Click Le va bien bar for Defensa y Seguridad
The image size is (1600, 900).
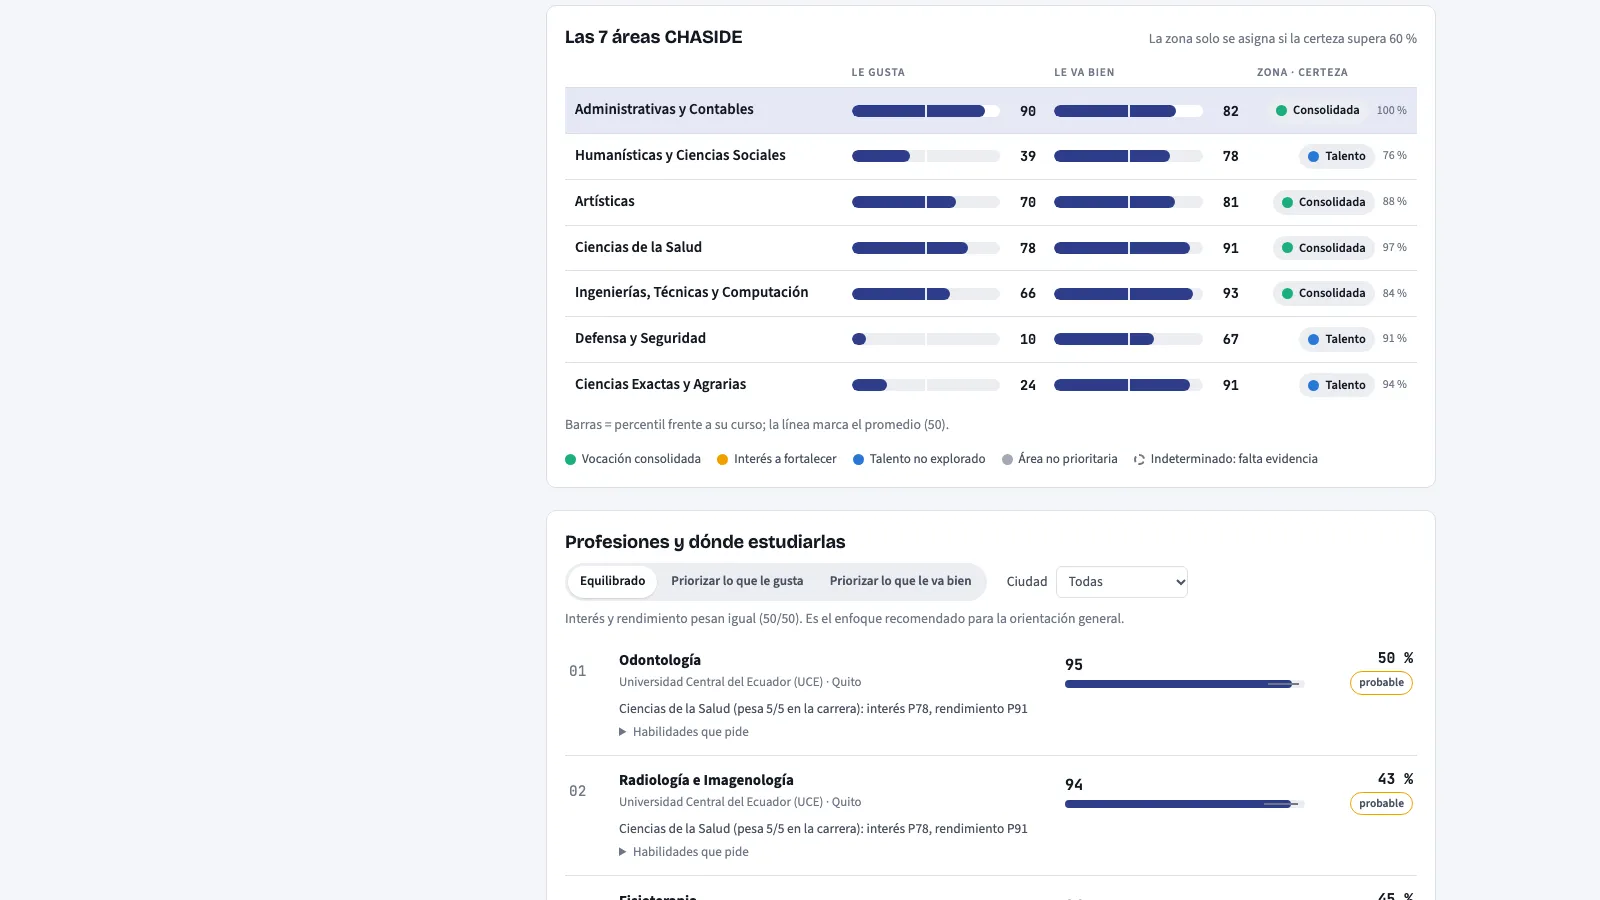tap(1128, 339)
